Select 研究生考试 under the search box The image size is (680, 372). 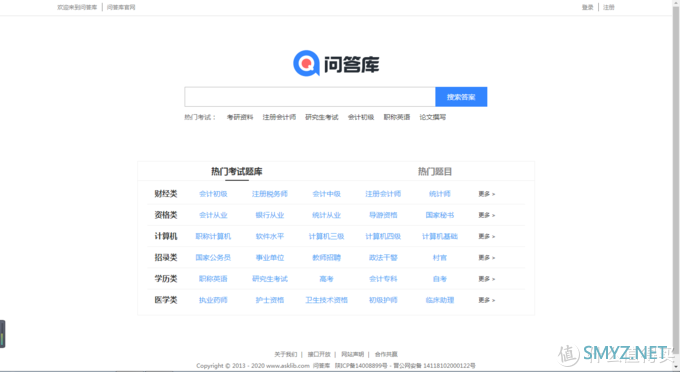pyautogui.click(x=321, y=117)
